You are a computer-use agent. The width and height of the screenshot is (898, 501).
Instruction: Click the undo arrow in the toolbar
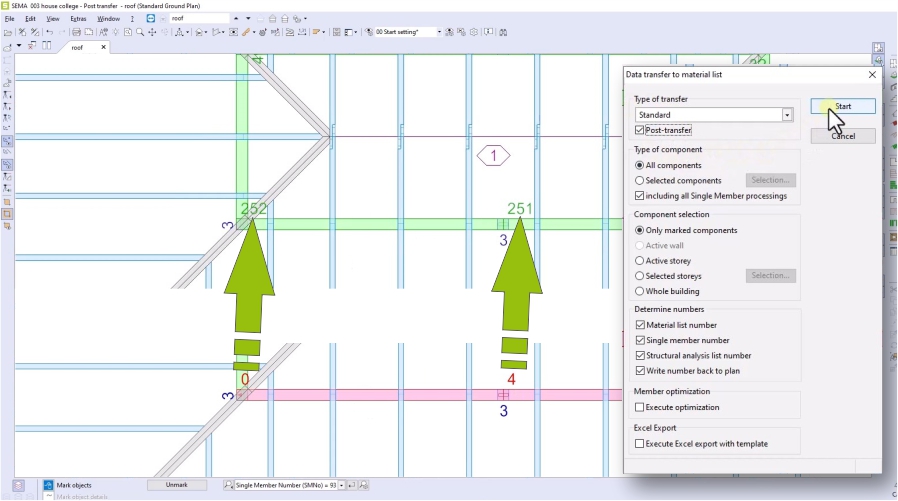pos(49,32)
